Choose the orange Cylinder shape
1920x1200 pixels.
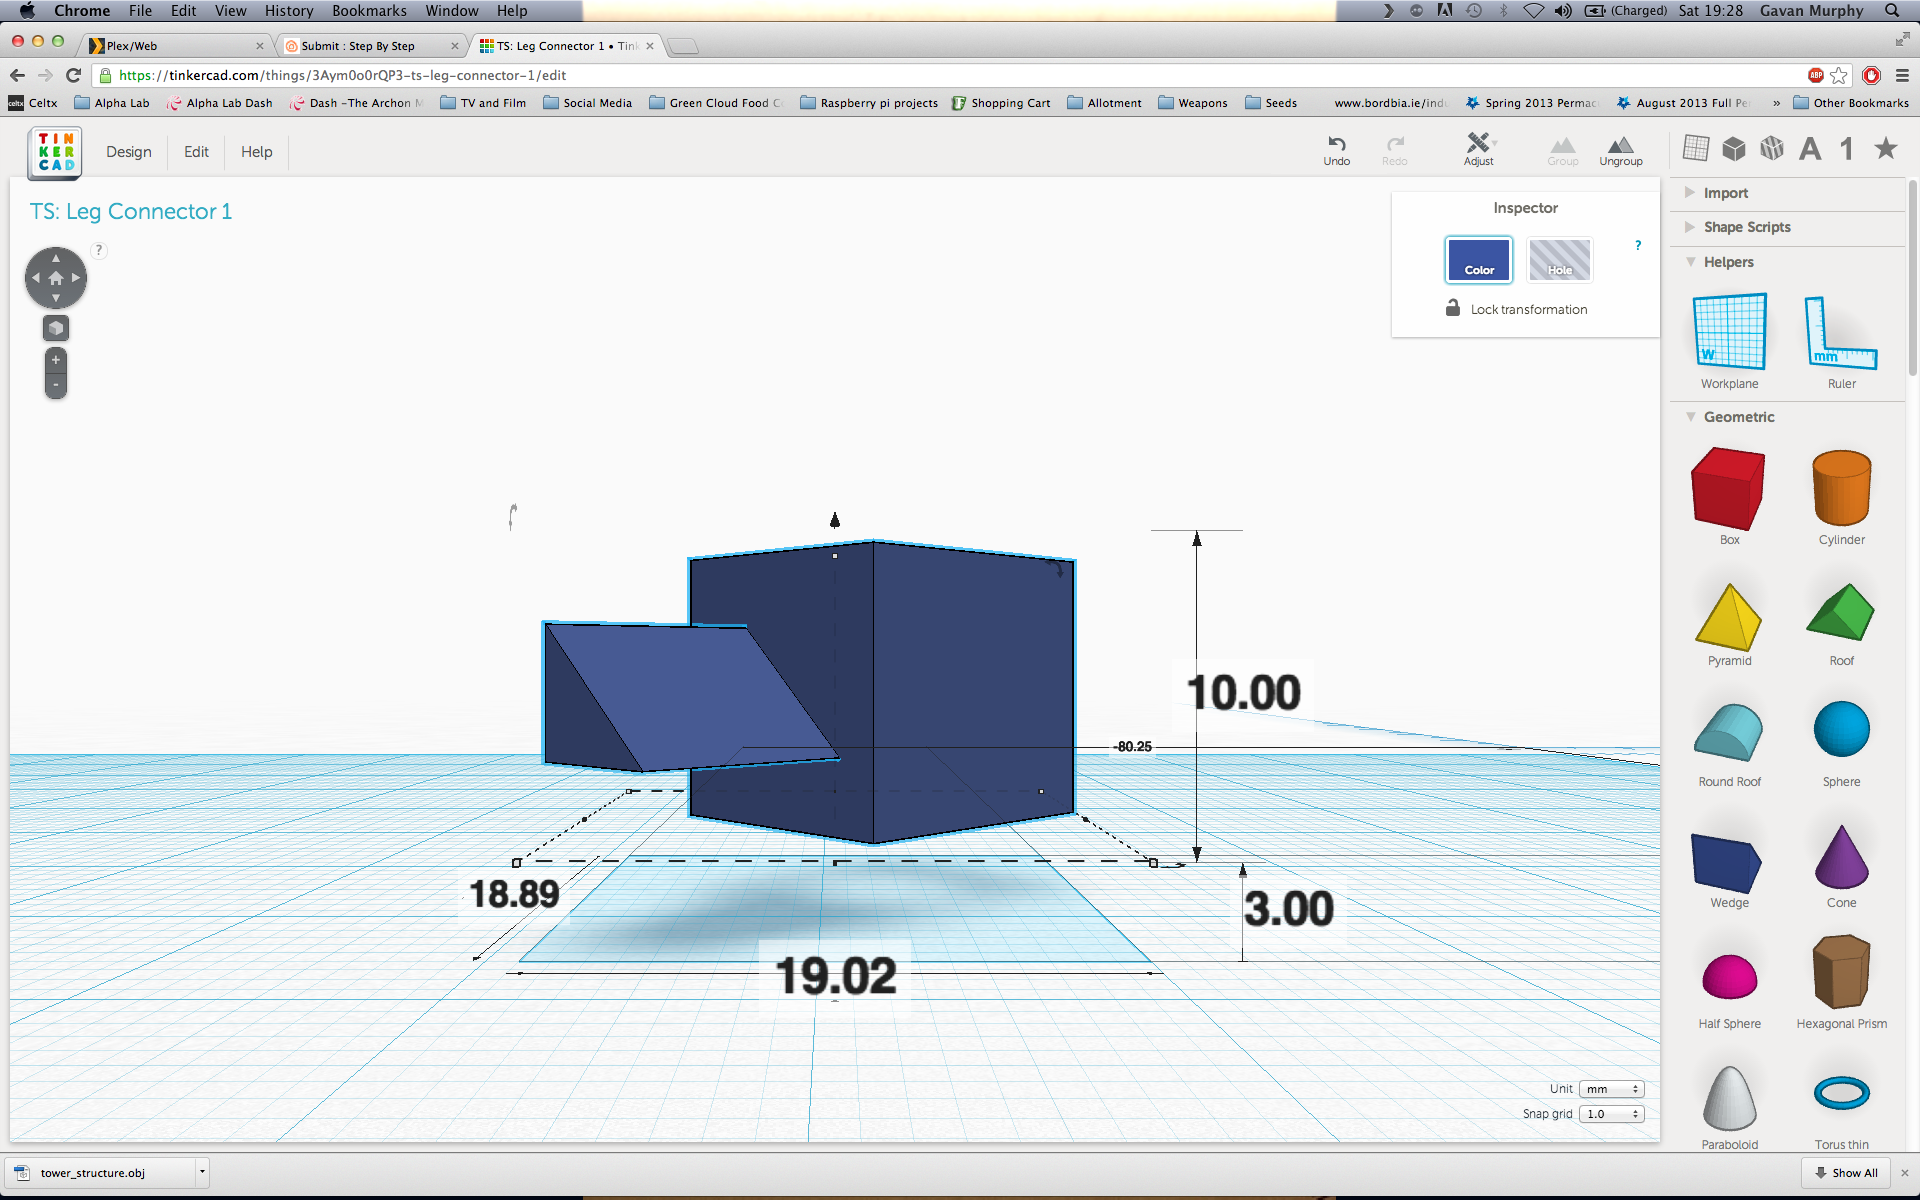pos(1841,496)
